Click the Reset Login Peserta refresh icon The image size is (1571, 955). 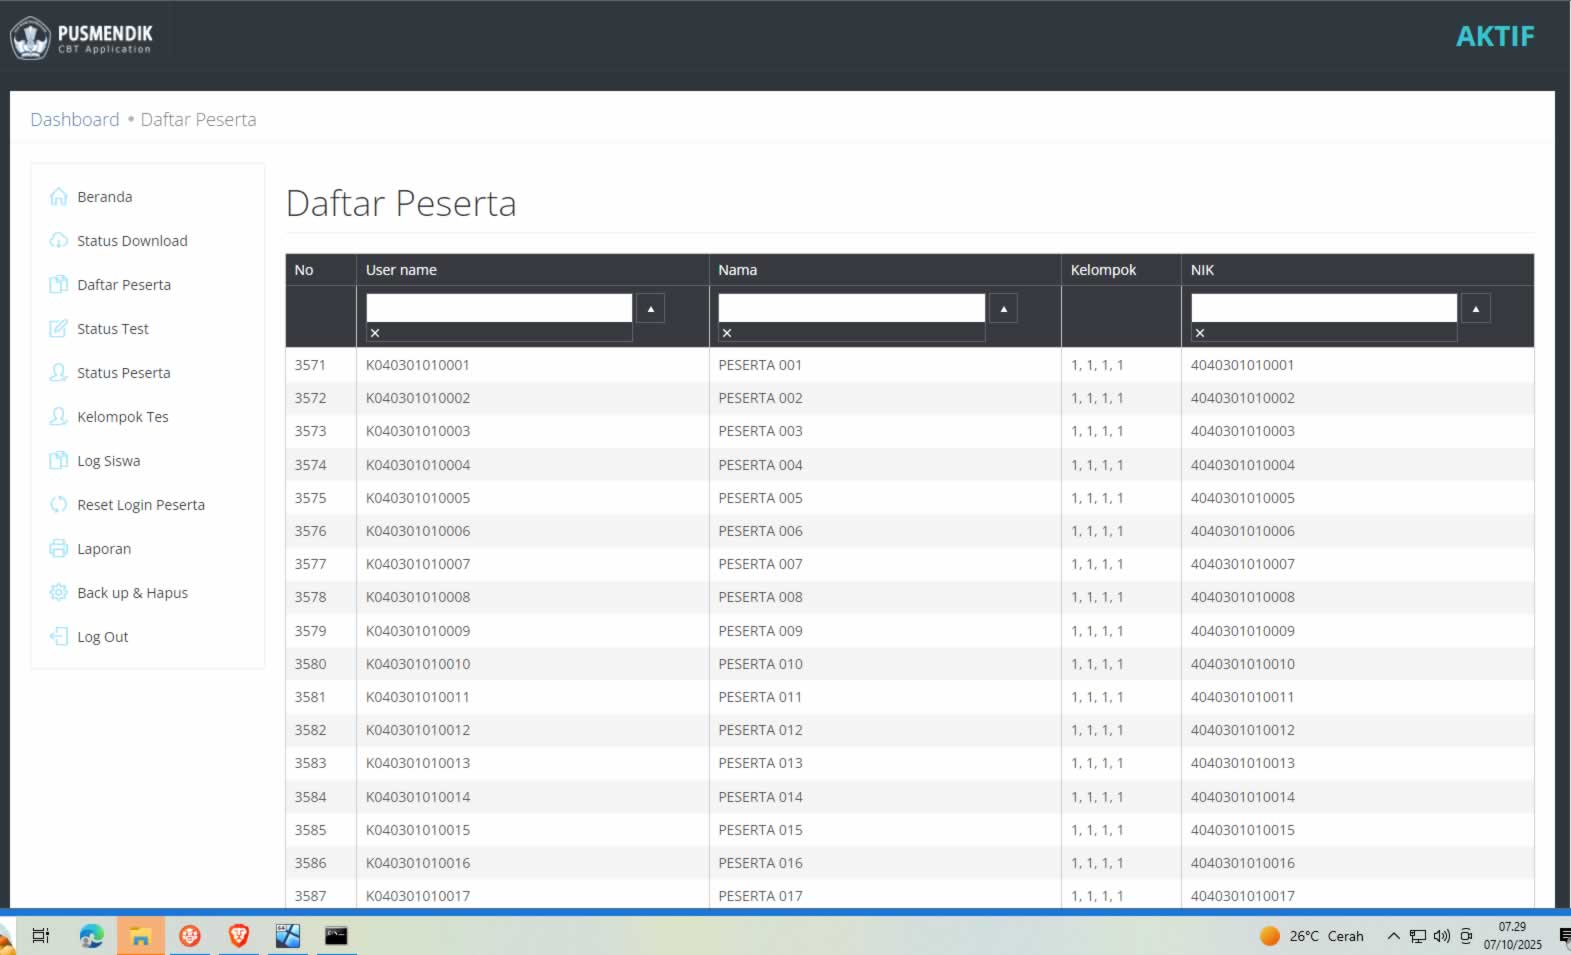click(59, 505)
